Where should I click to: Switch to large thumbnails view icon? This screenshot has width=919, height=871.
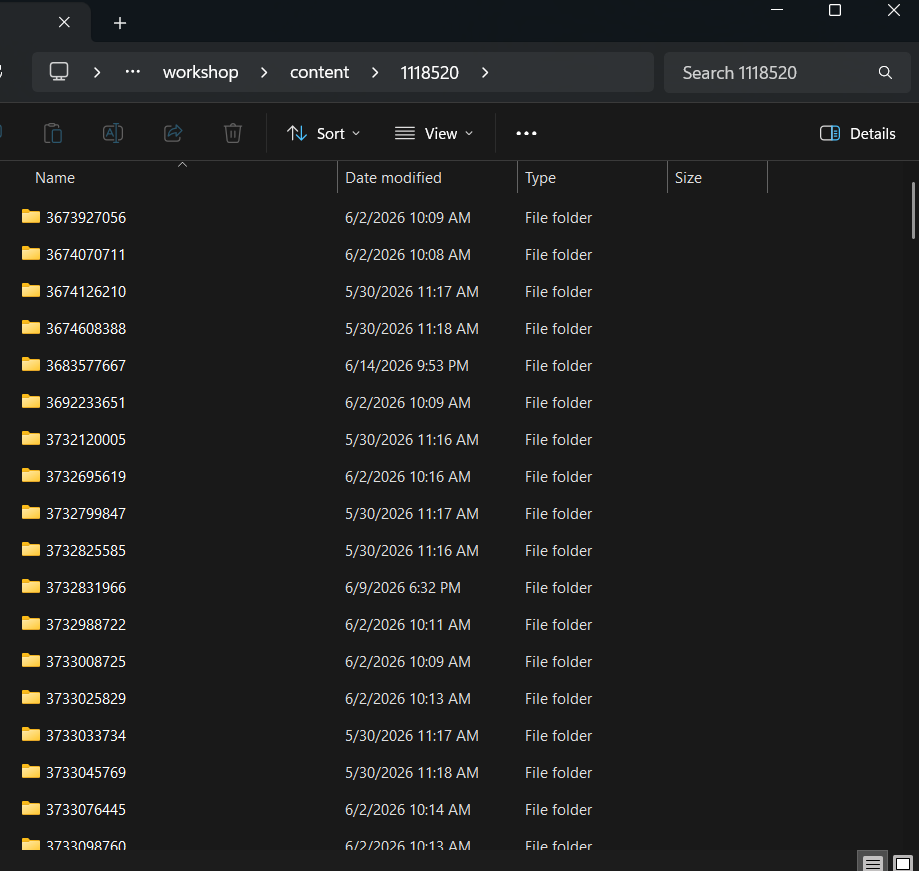click(x=903, y=863)
